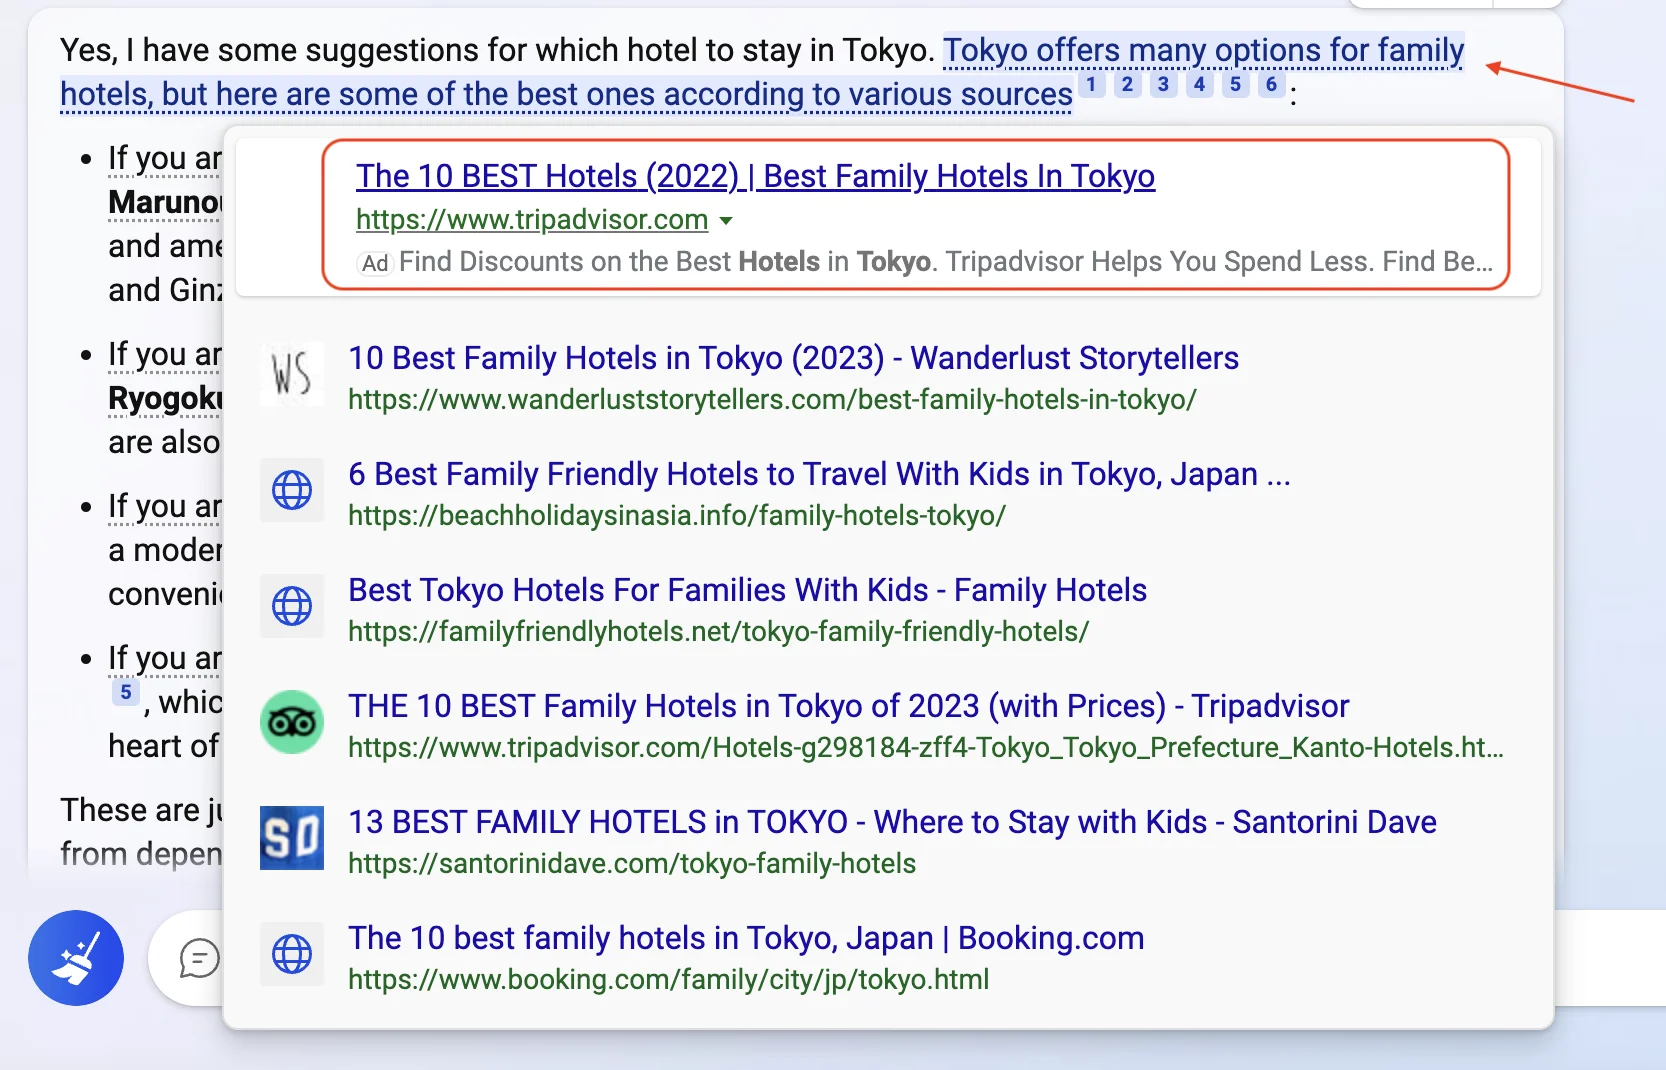Click the Wanderlust Storytellers WS favicon
The image size is (1666, 1070).
pyautogui.click(x=292, y=375)
